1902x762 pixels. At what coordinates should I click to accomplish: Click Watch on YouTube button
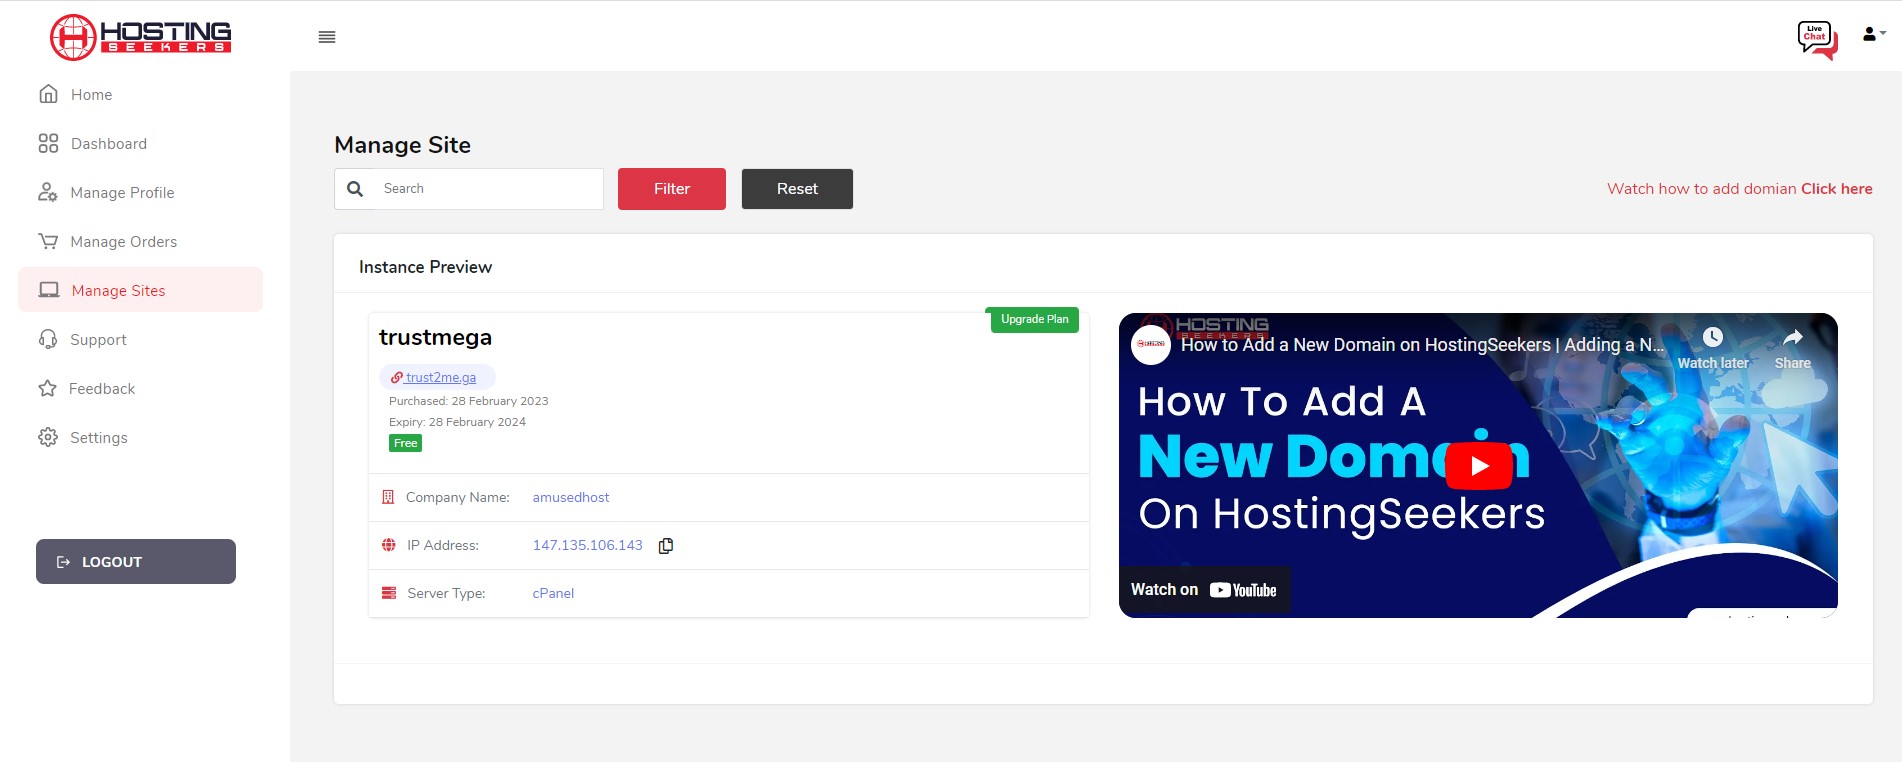click(x=1204, y=590)
